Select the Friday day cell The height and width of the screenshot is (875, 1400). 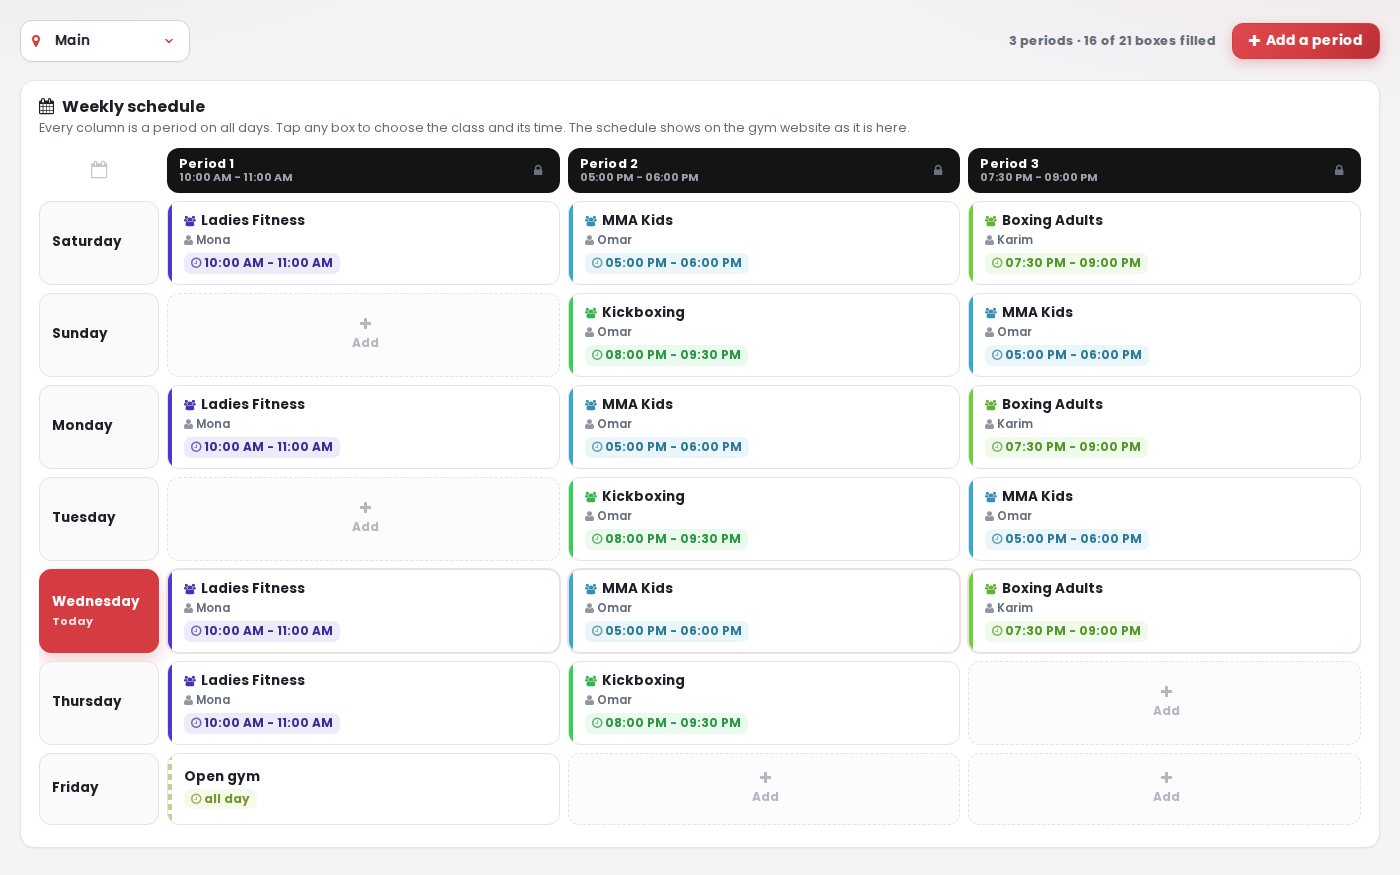[99, 789]
